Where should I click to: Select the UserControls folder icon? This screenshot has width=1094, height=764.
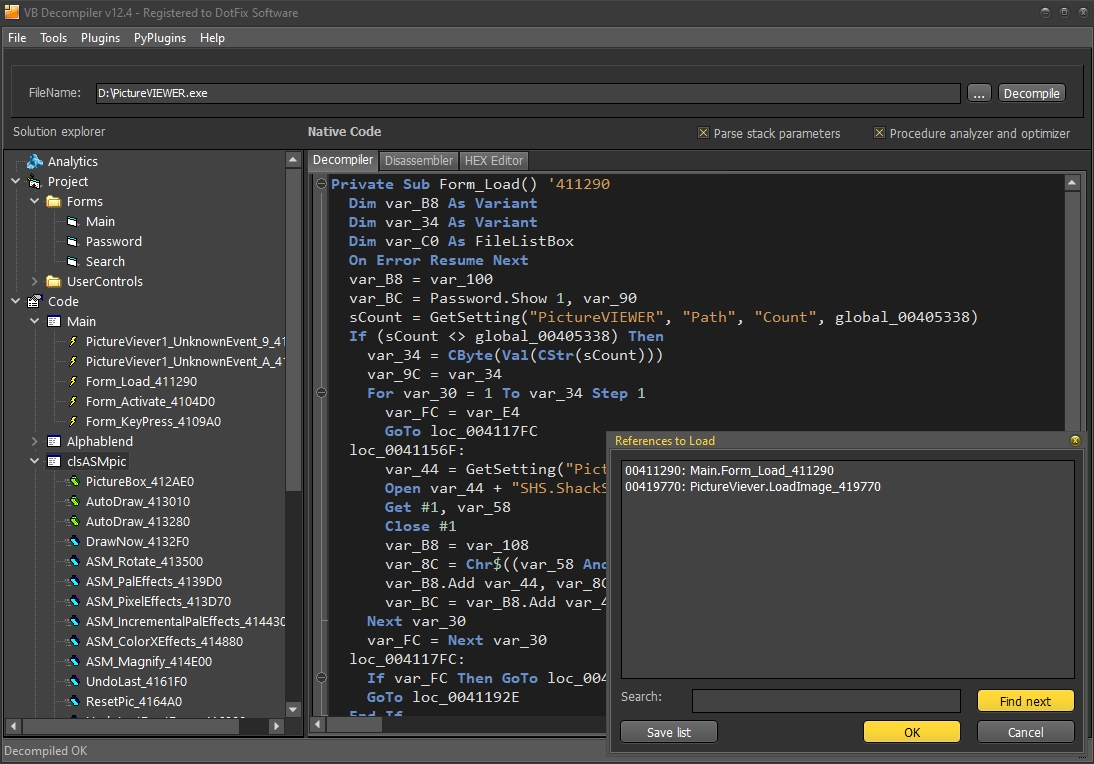click(54, 282)
